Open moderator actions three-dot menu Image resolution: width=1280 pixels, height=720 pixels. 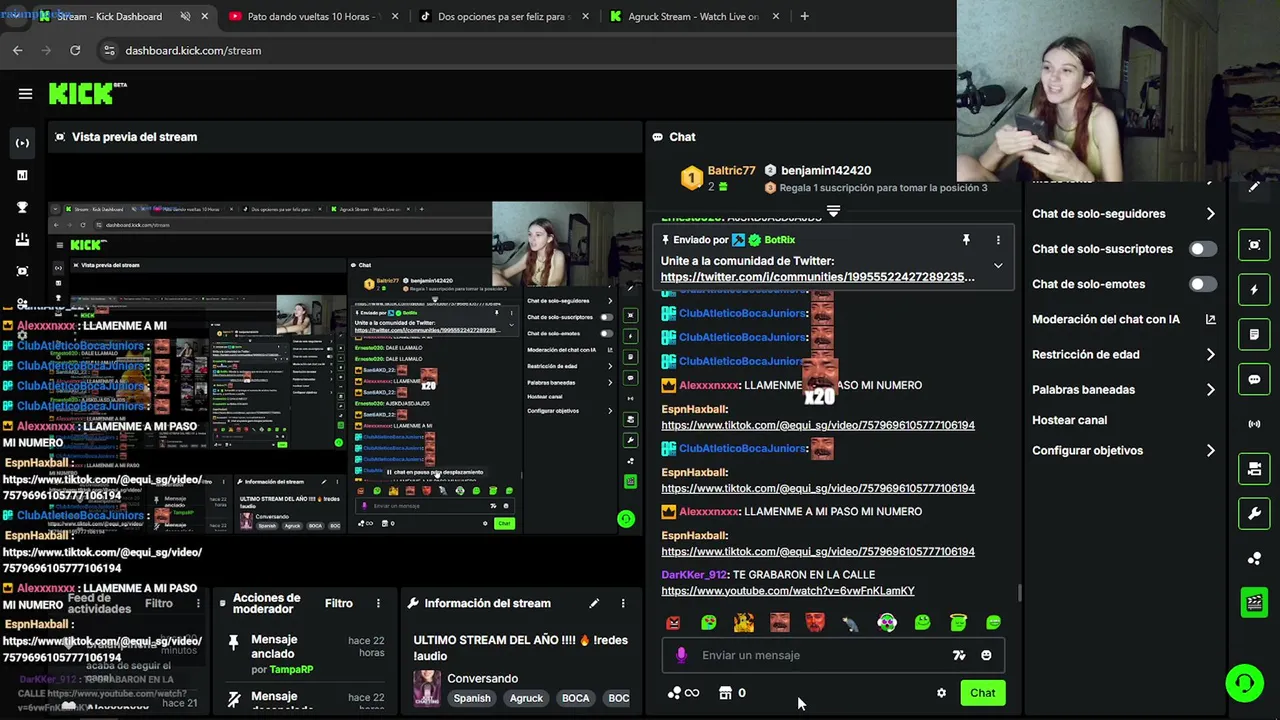378,603
